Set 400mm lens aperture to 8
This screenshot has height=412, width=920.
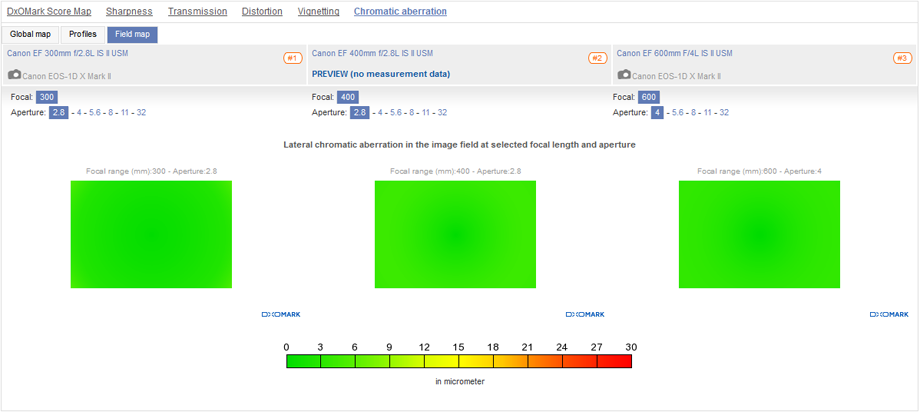coord(412,113)
